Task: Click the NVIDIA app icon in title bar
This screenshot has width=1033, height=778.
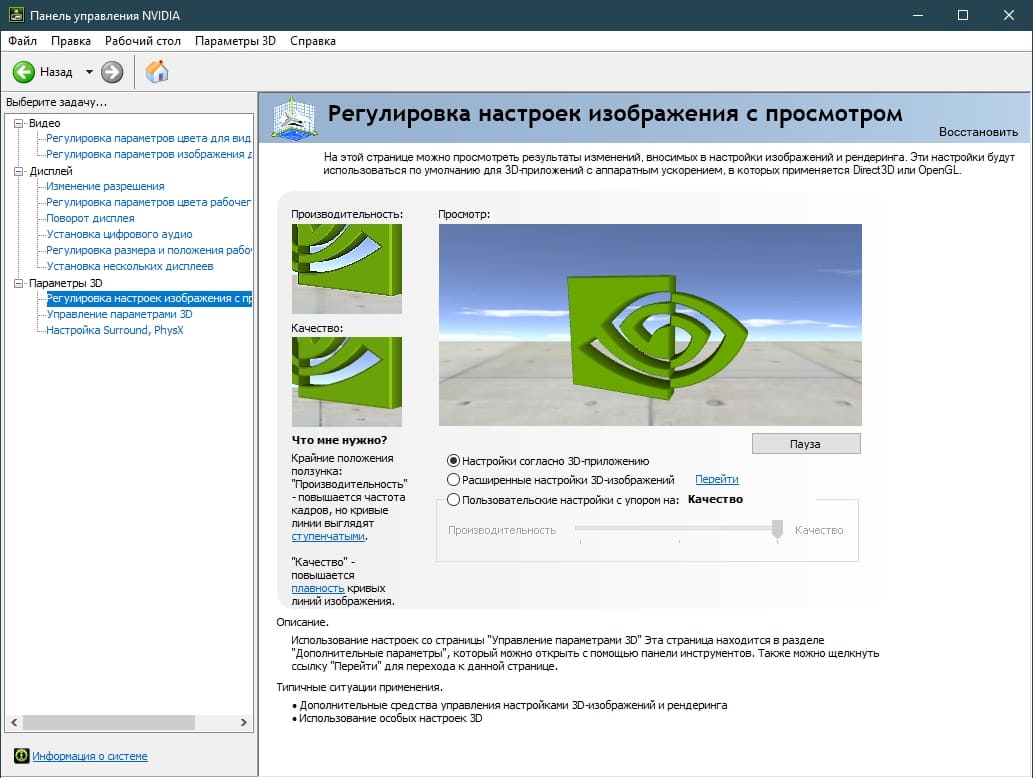Action: 16,14
